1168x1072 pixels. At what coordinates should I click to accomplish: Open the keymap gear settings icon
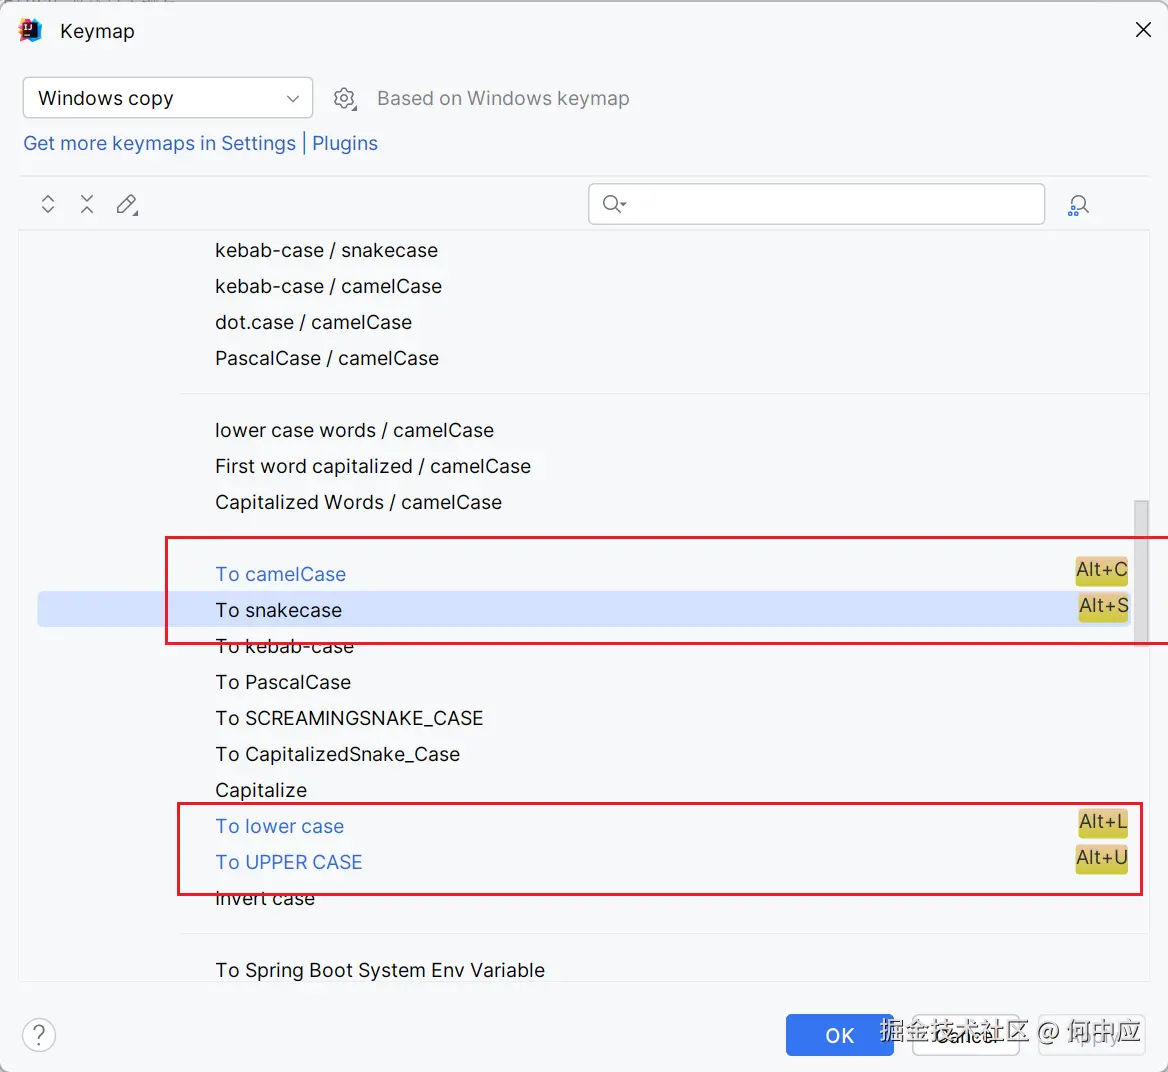[345, 98]
